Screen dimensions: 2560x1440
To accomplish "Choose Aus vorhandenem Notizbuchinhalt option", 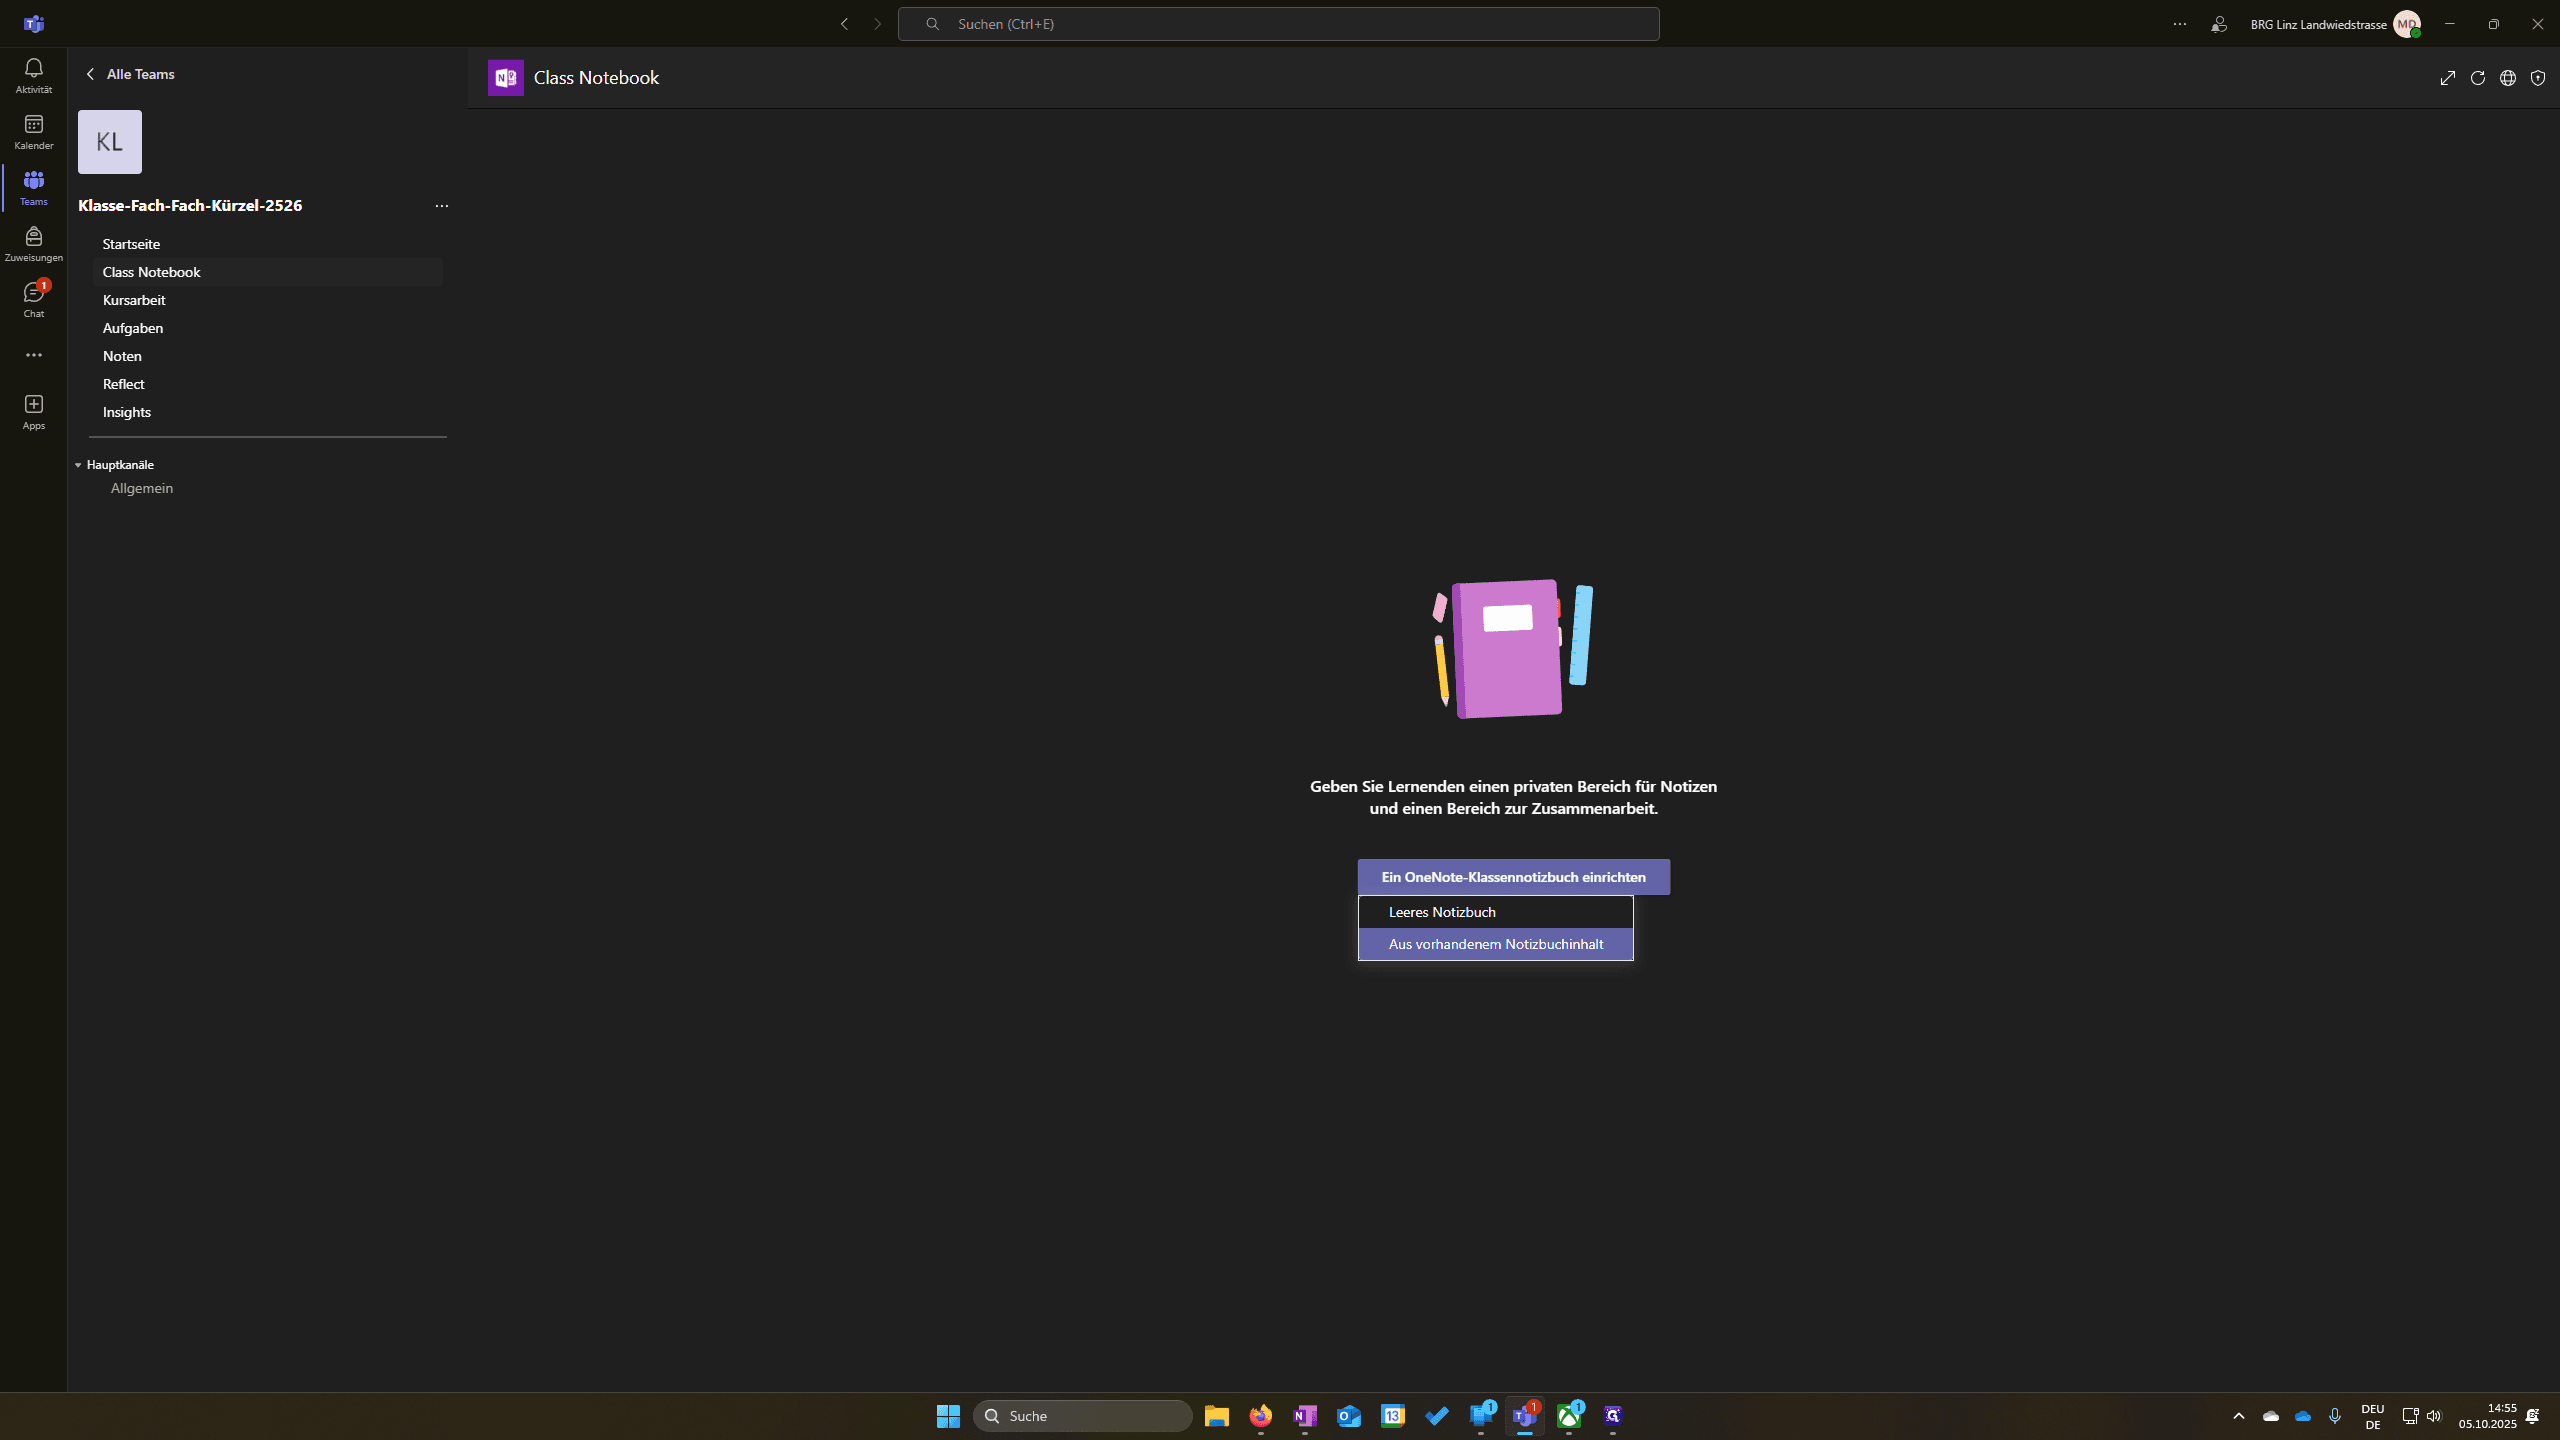I will click(x=1495, y=944).
